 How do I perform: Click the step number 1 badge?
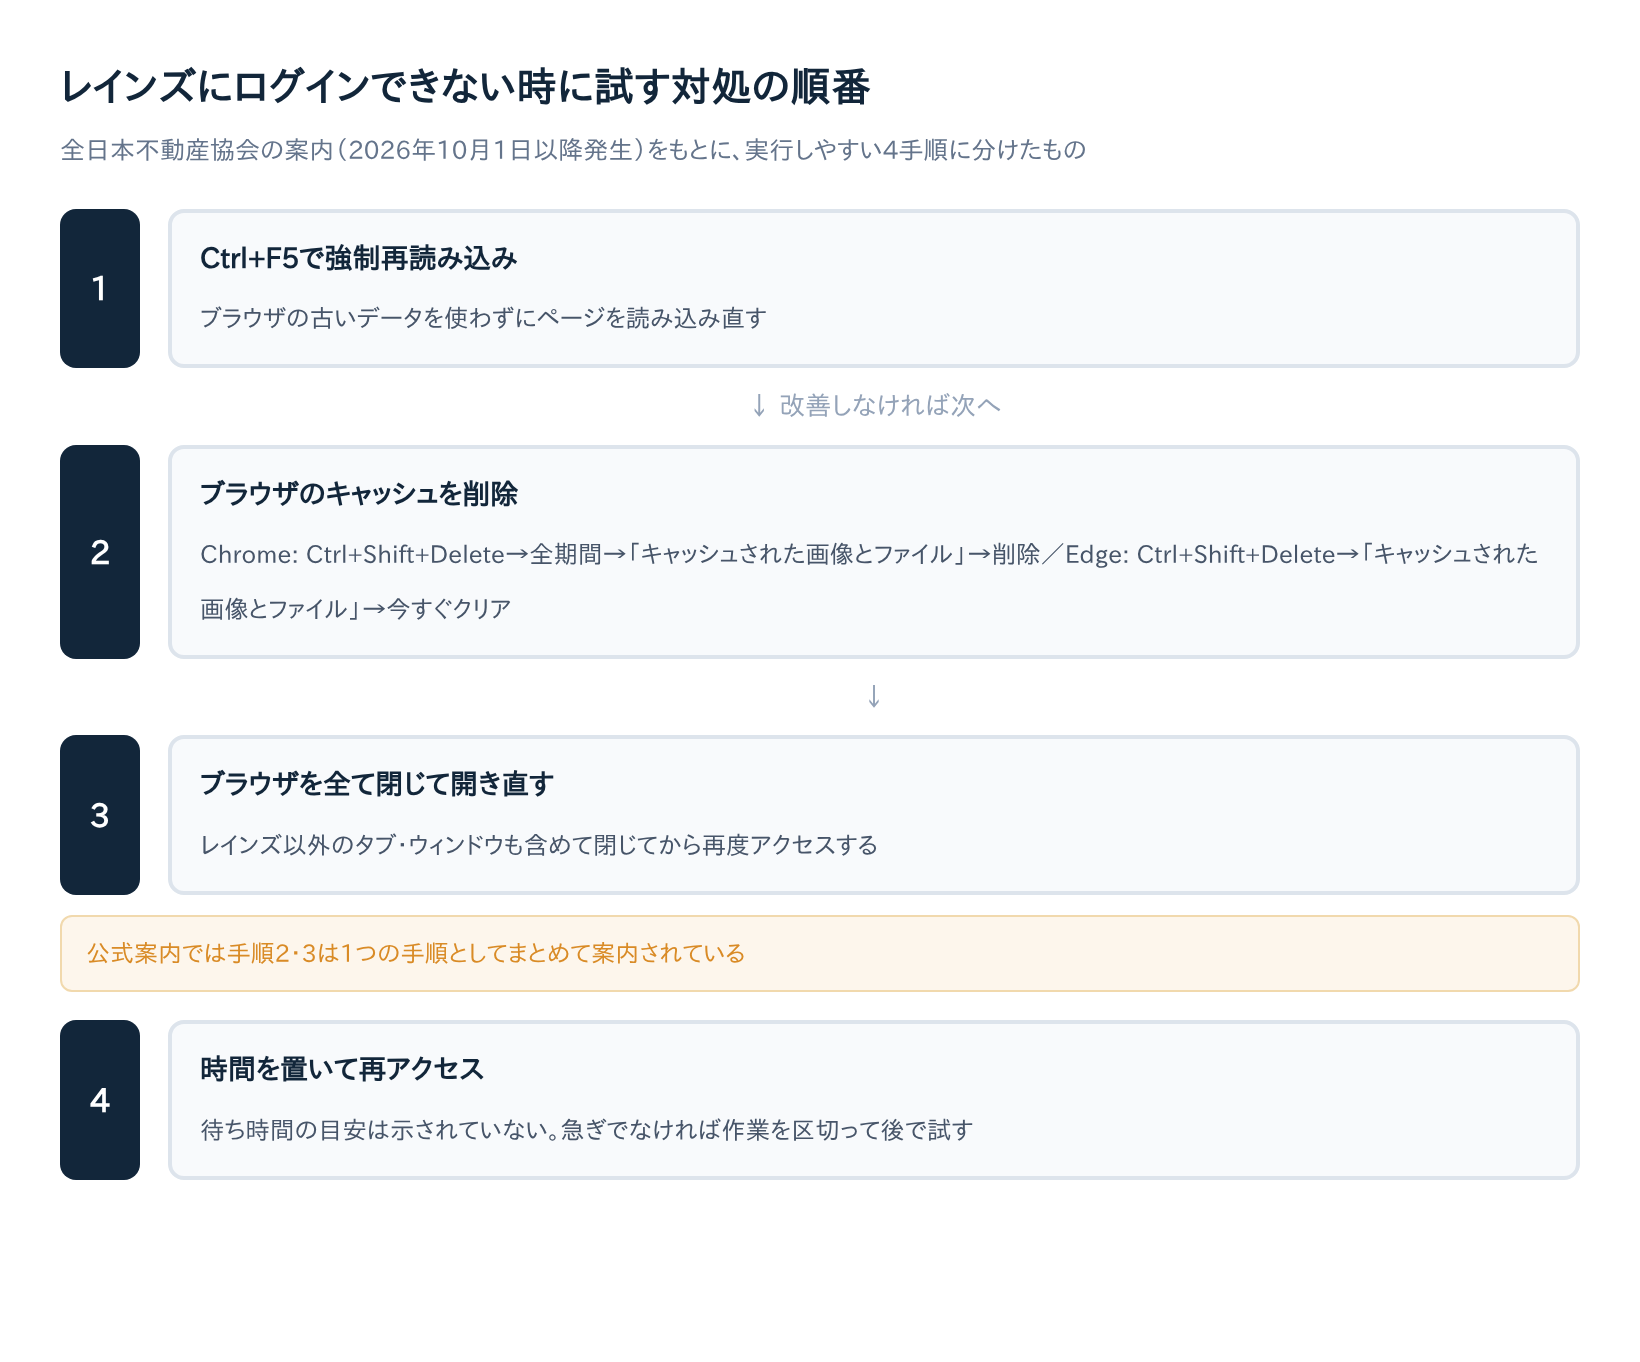coord(100,288)
